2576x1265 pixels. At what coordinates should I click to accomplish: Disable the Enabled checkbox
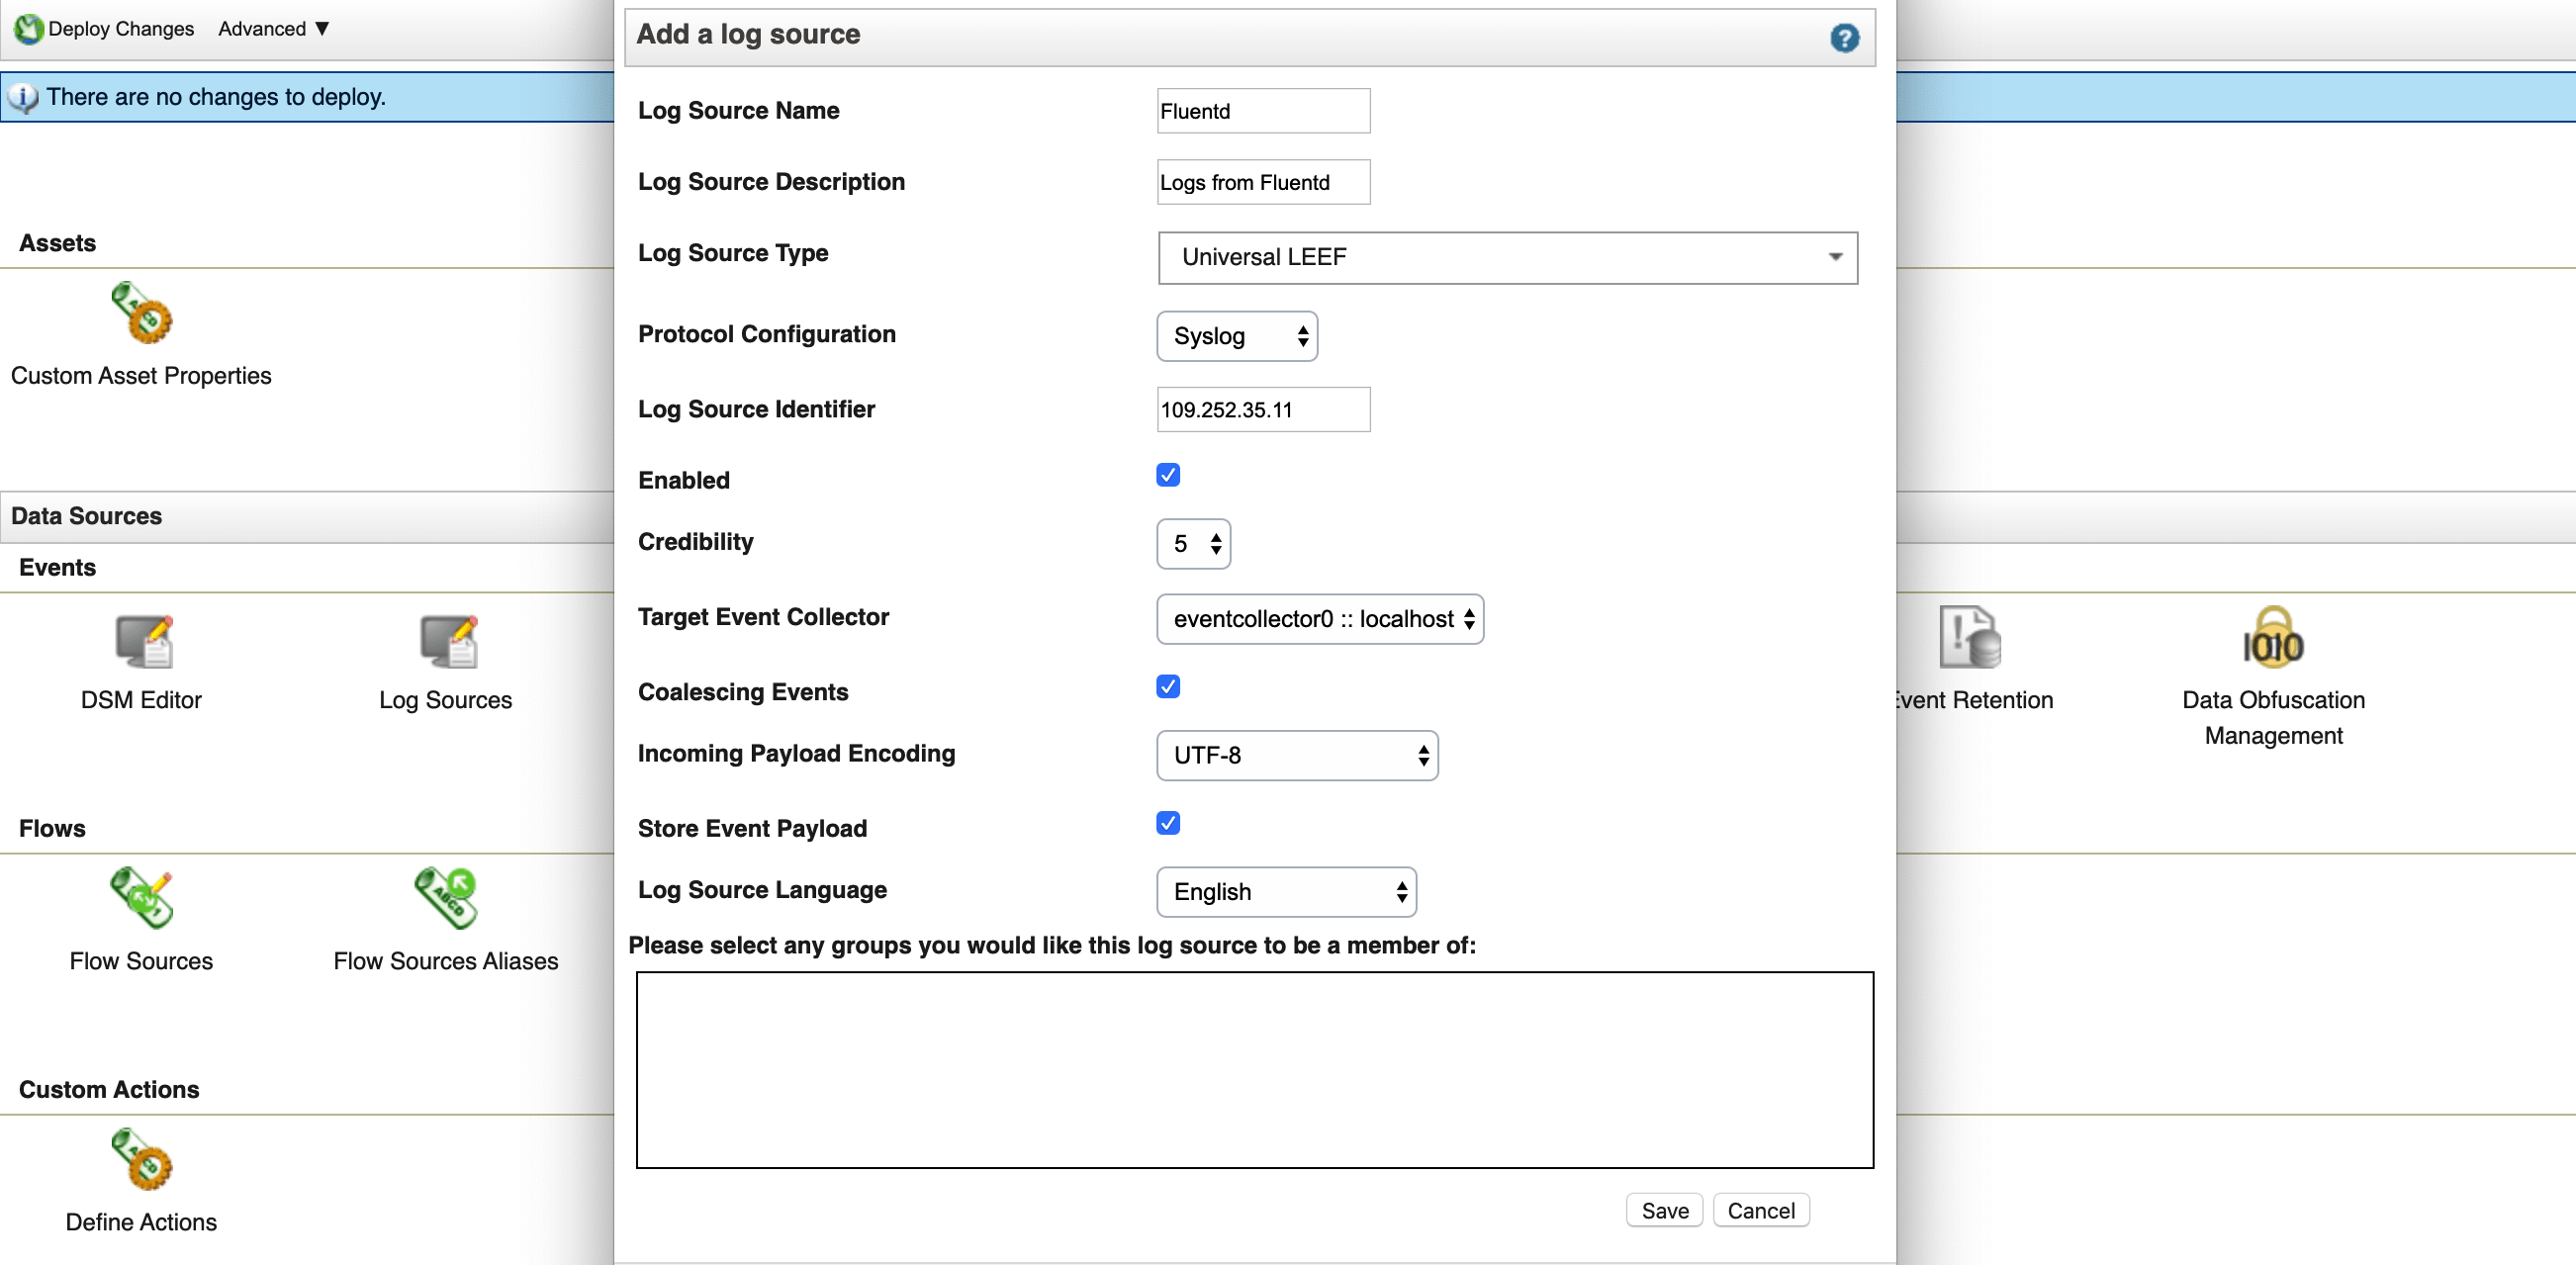[x=1168, y=475]
